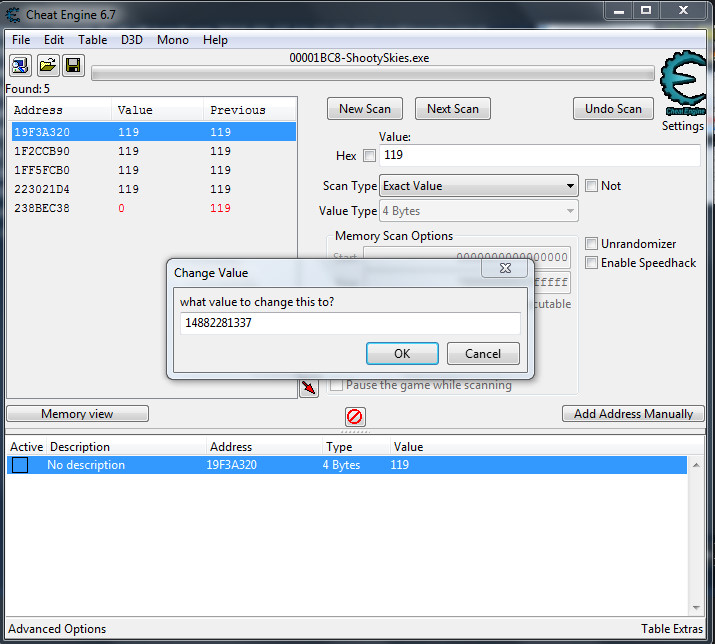Click the Undo Scan button
This screenshot has width=715, height=644.
pyautogui.click(x=613, y=109)
